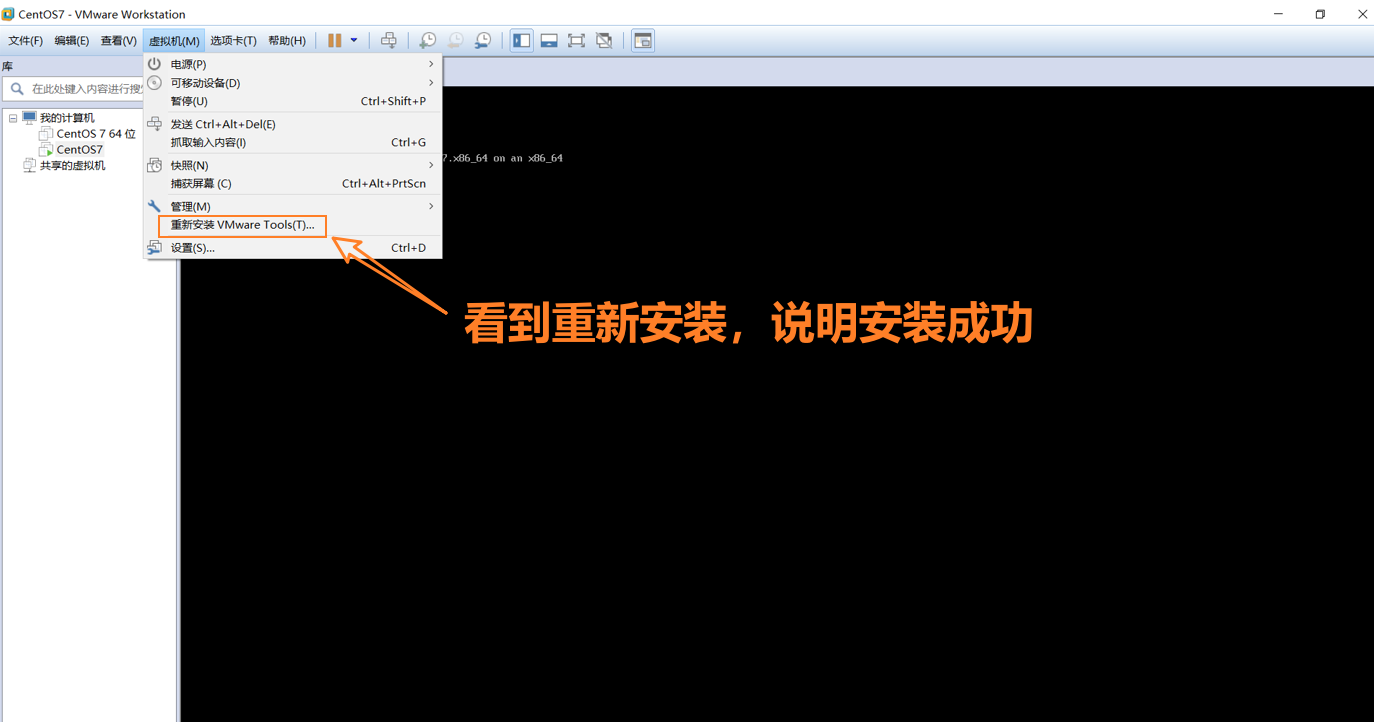This screenshot has width=1374, height=722.
Task: Toggle the library sidebar view icon
Action: pos(522,41)
